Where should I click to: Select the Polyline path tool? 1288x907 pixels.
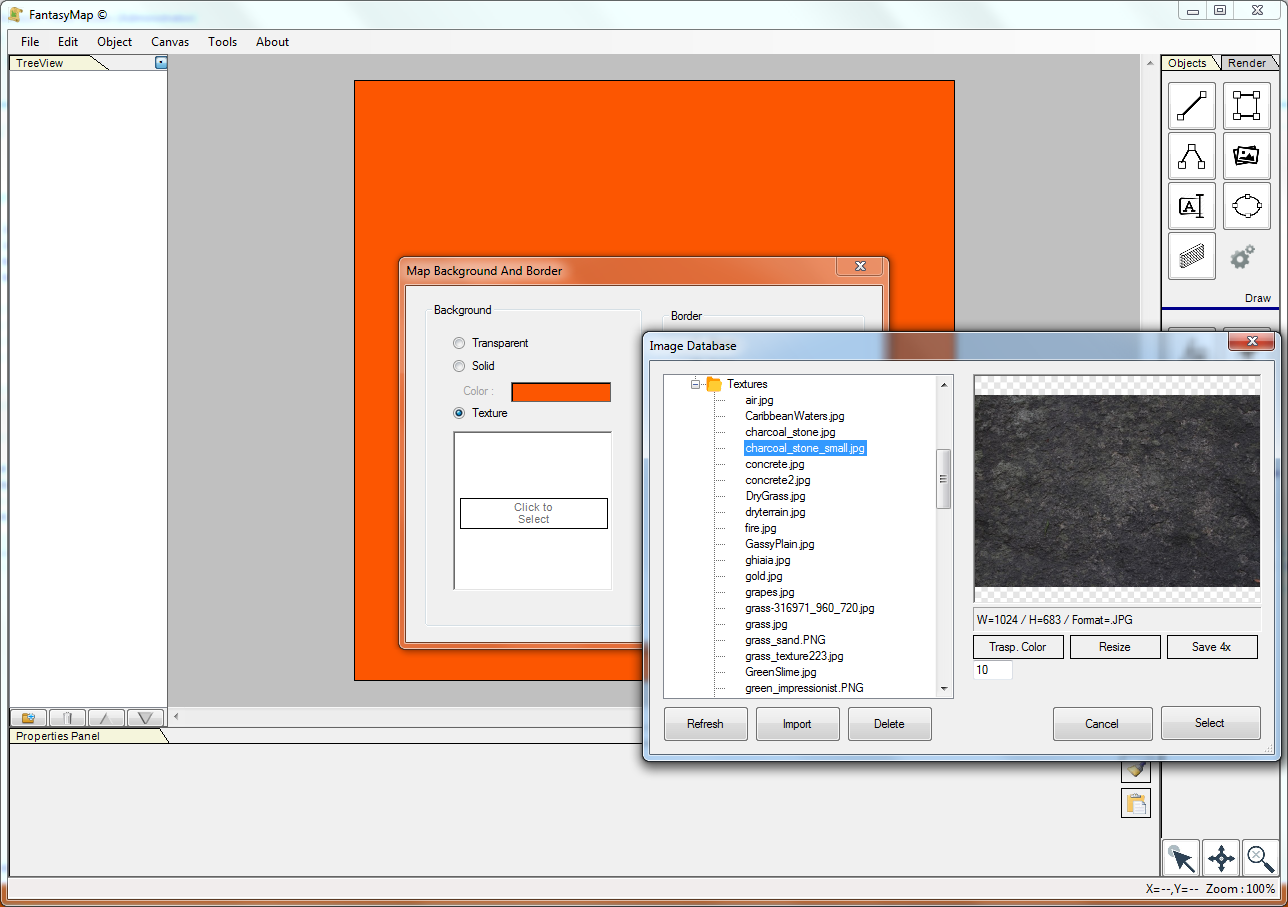point(1192,156)
